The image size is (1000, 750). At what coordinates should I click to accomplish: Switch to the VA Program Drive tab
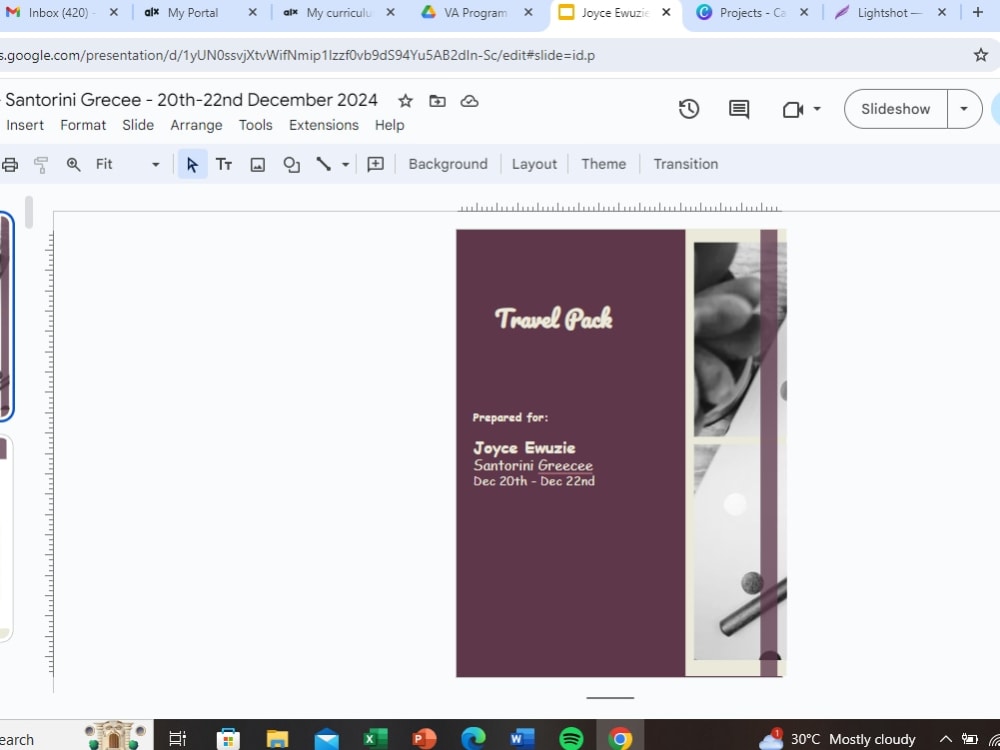[x=476, y=13]
